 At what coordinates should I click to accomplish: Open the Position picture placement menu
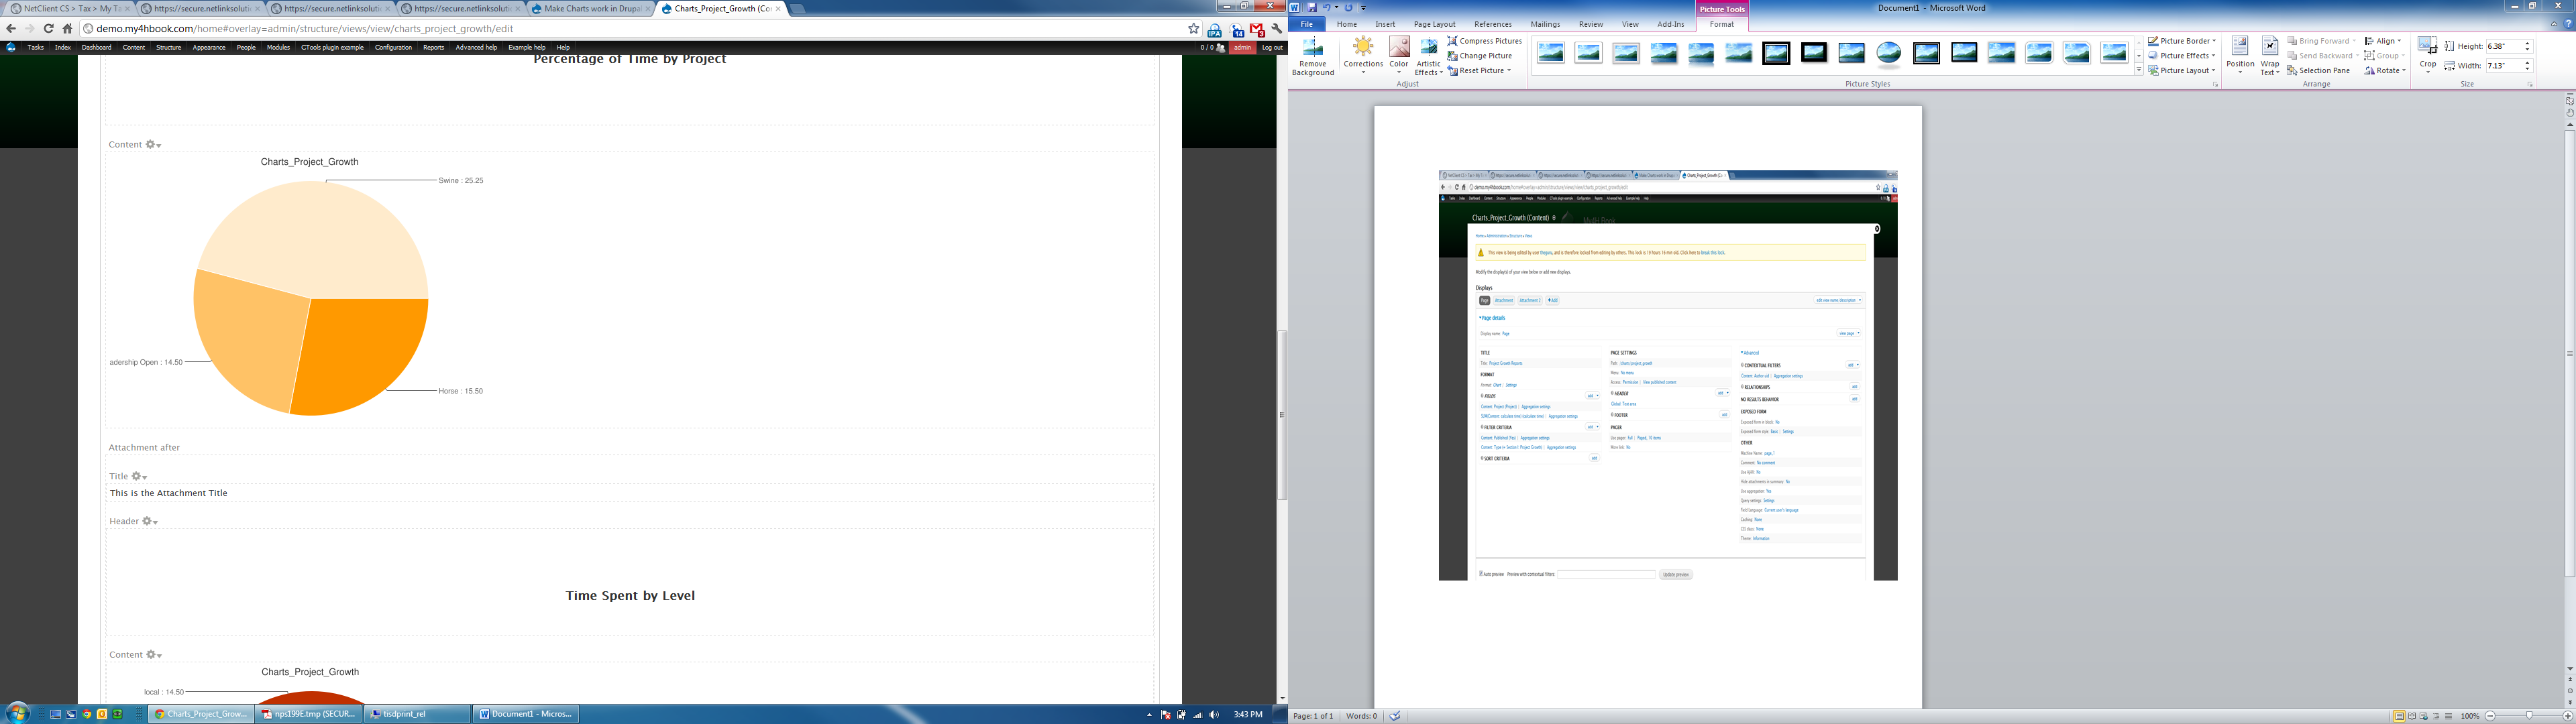[2240, 56]
